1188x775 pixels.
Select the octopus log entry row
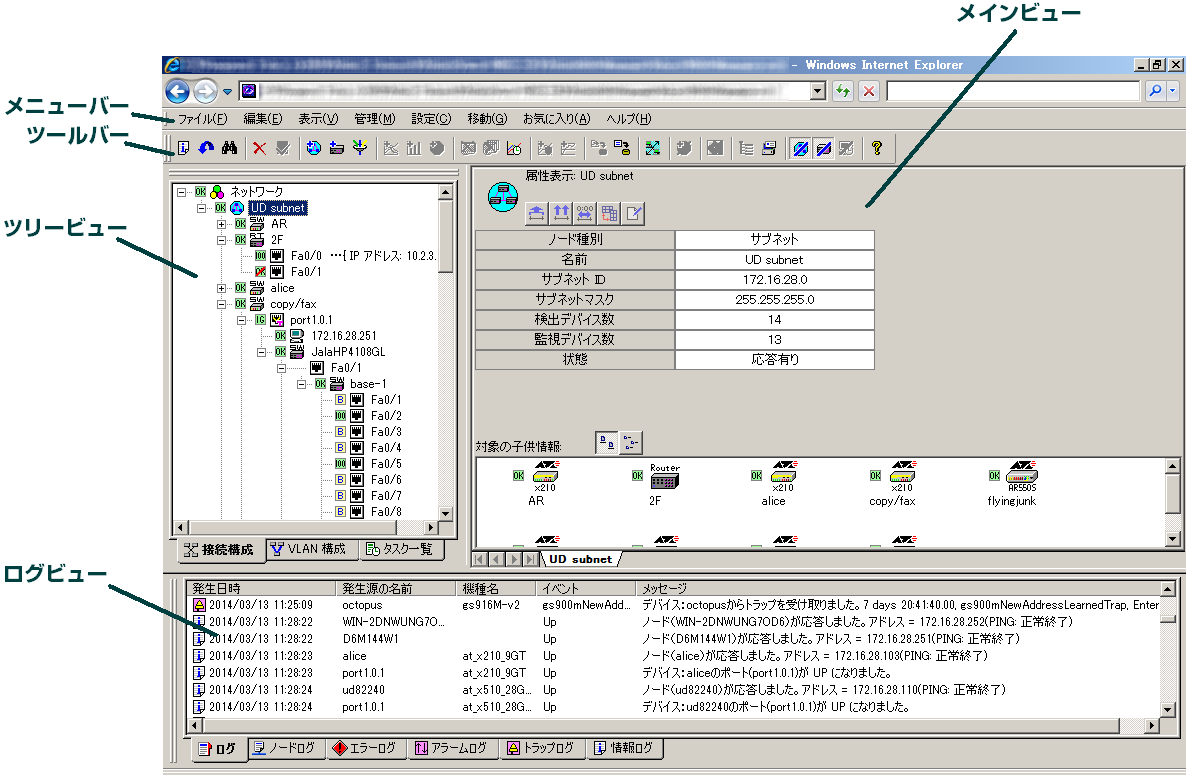coord(674,605)
